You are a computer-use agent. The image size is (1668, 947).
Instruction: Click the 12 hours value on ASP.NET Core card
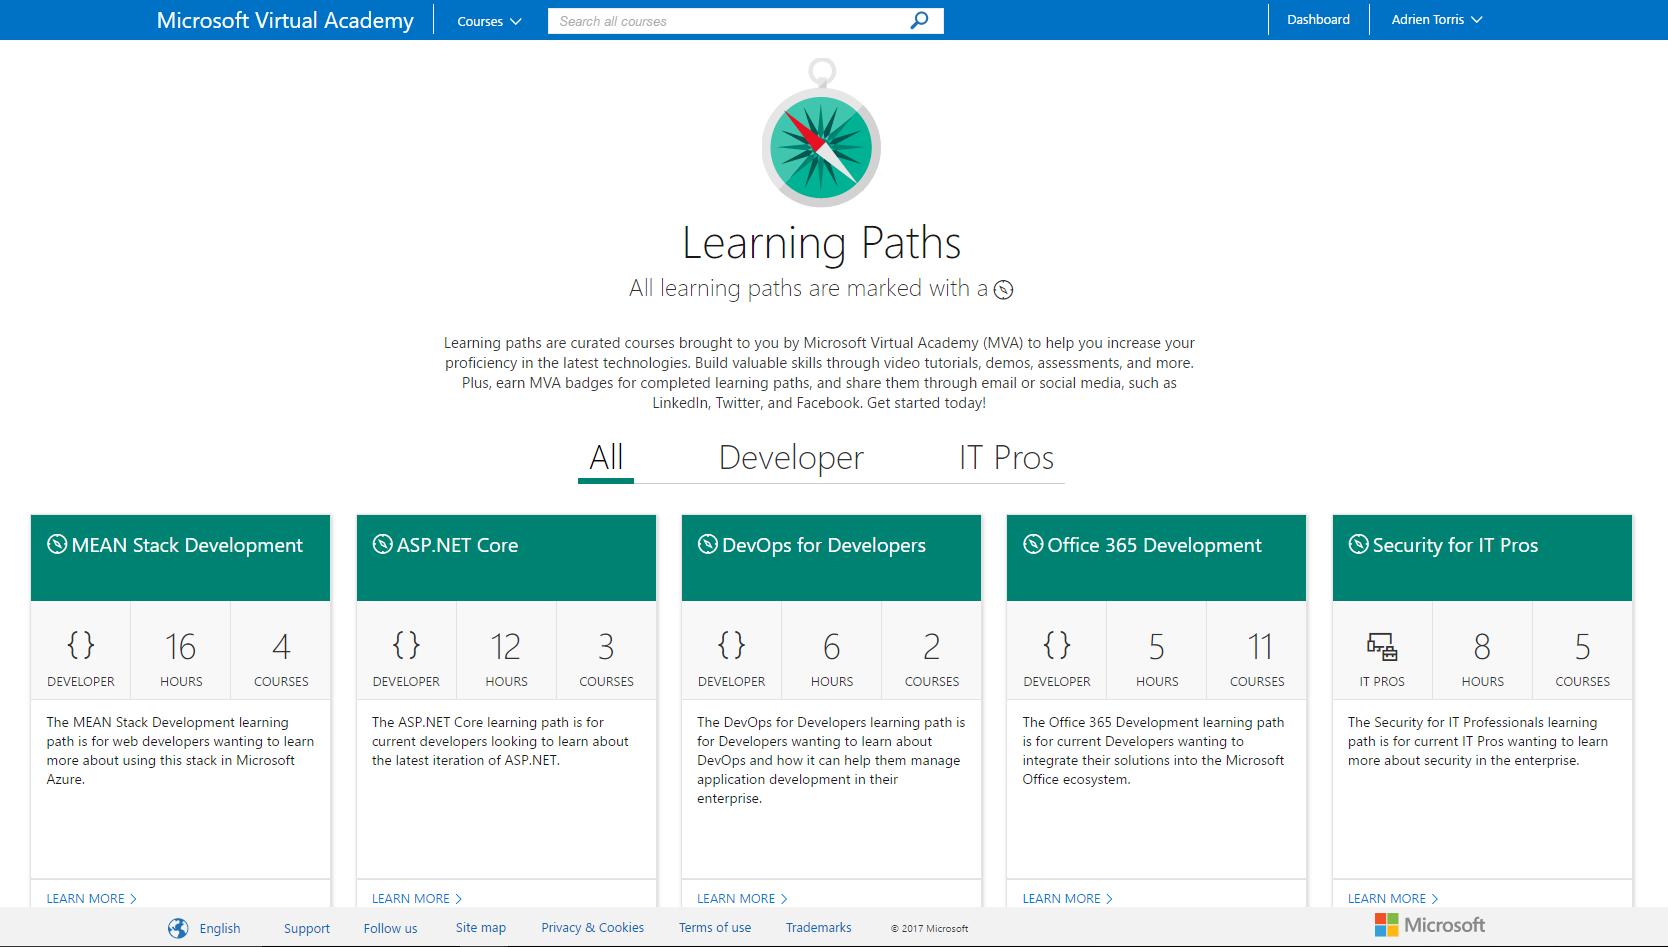click(x=506, y=647)
